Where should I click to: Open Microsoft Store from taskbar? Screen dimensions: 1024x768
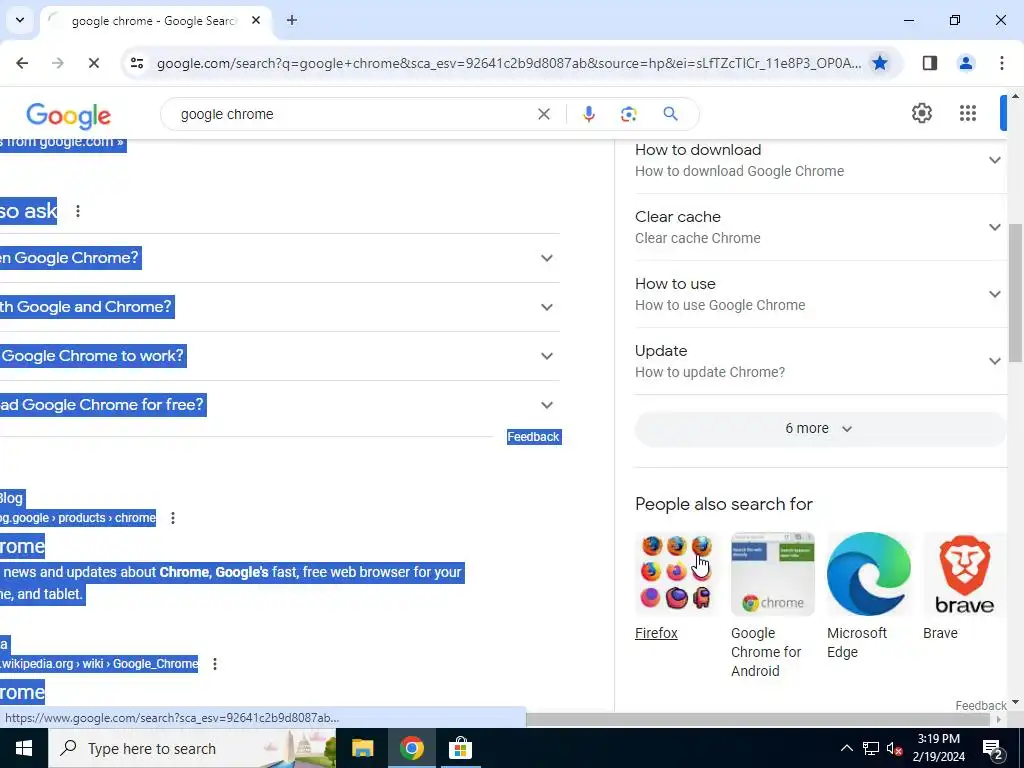point(460,748)
